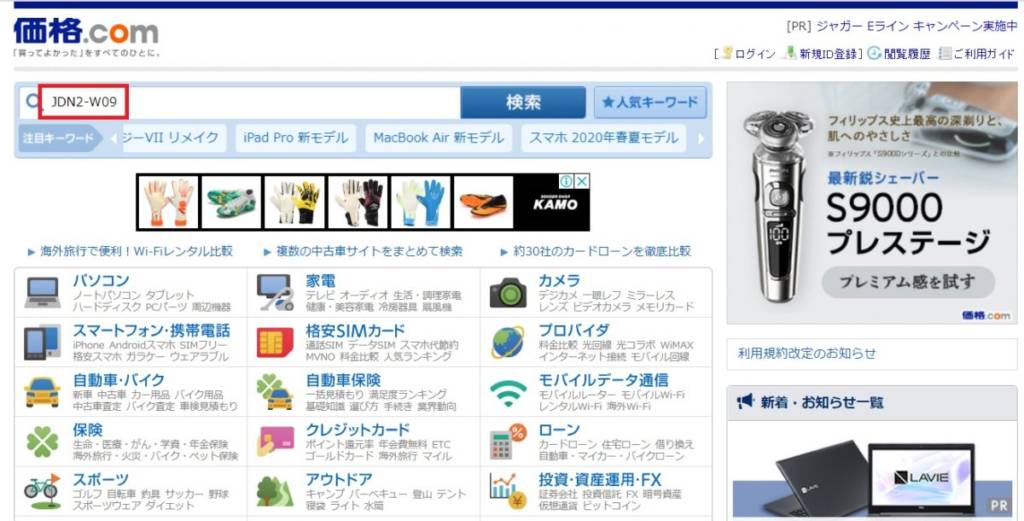Click the 格安SIMカード SIM card icon
This screenshot has height=521, width=1024.
coord(275,342)
